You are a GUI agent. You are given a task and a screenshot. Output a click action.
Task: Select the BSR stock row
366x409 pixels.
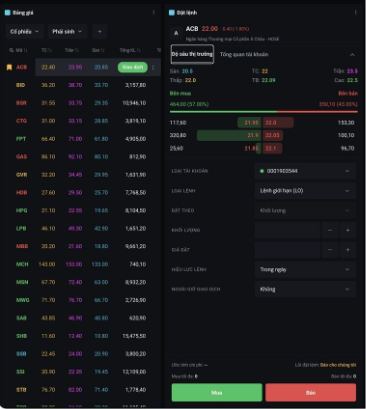[81, 103]
